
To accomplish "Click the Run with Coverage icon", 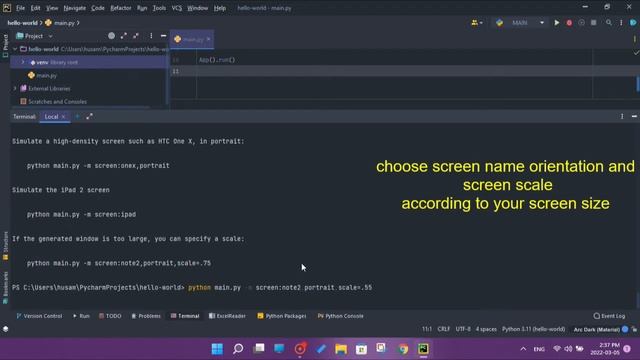I will click(x=581, y=23).
